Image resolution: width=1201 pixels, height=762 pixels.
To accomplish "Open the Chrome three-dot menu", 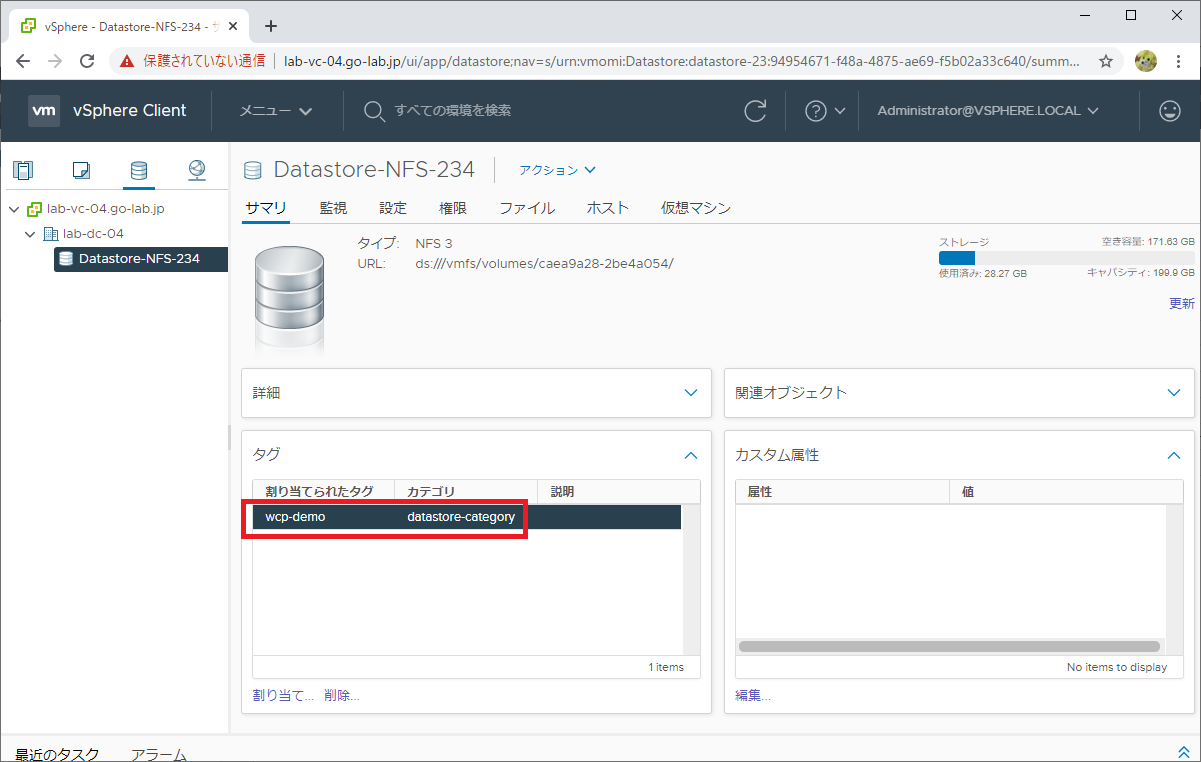I will (1180, 61).
